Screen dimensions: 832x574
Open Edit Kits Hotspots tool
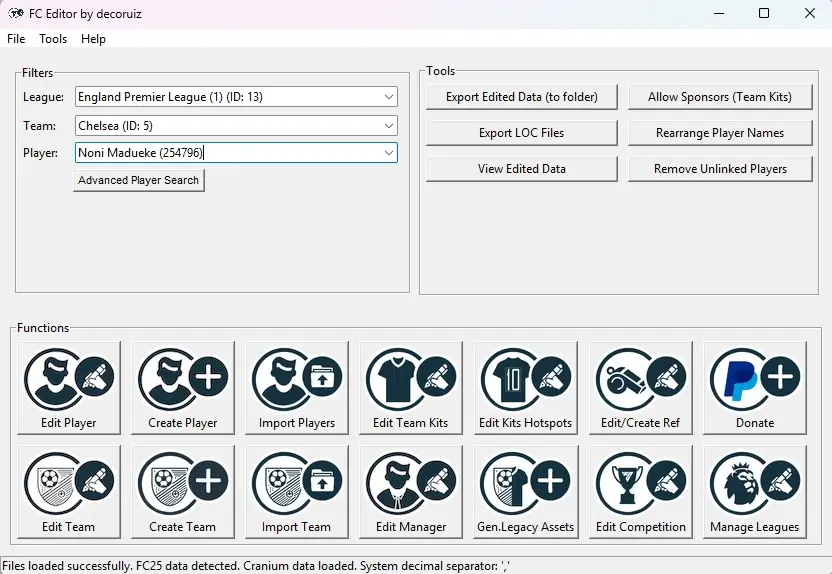525,388
